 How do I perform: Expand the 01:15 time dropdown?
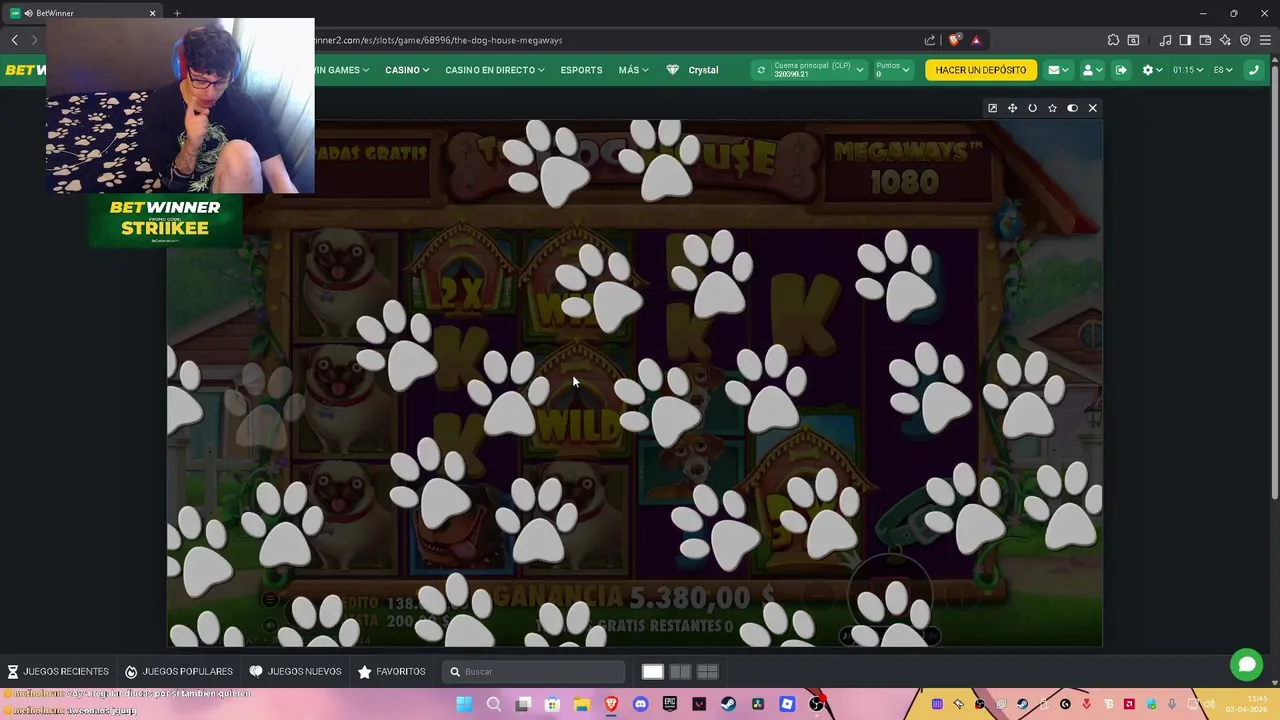pos(1188,70)
